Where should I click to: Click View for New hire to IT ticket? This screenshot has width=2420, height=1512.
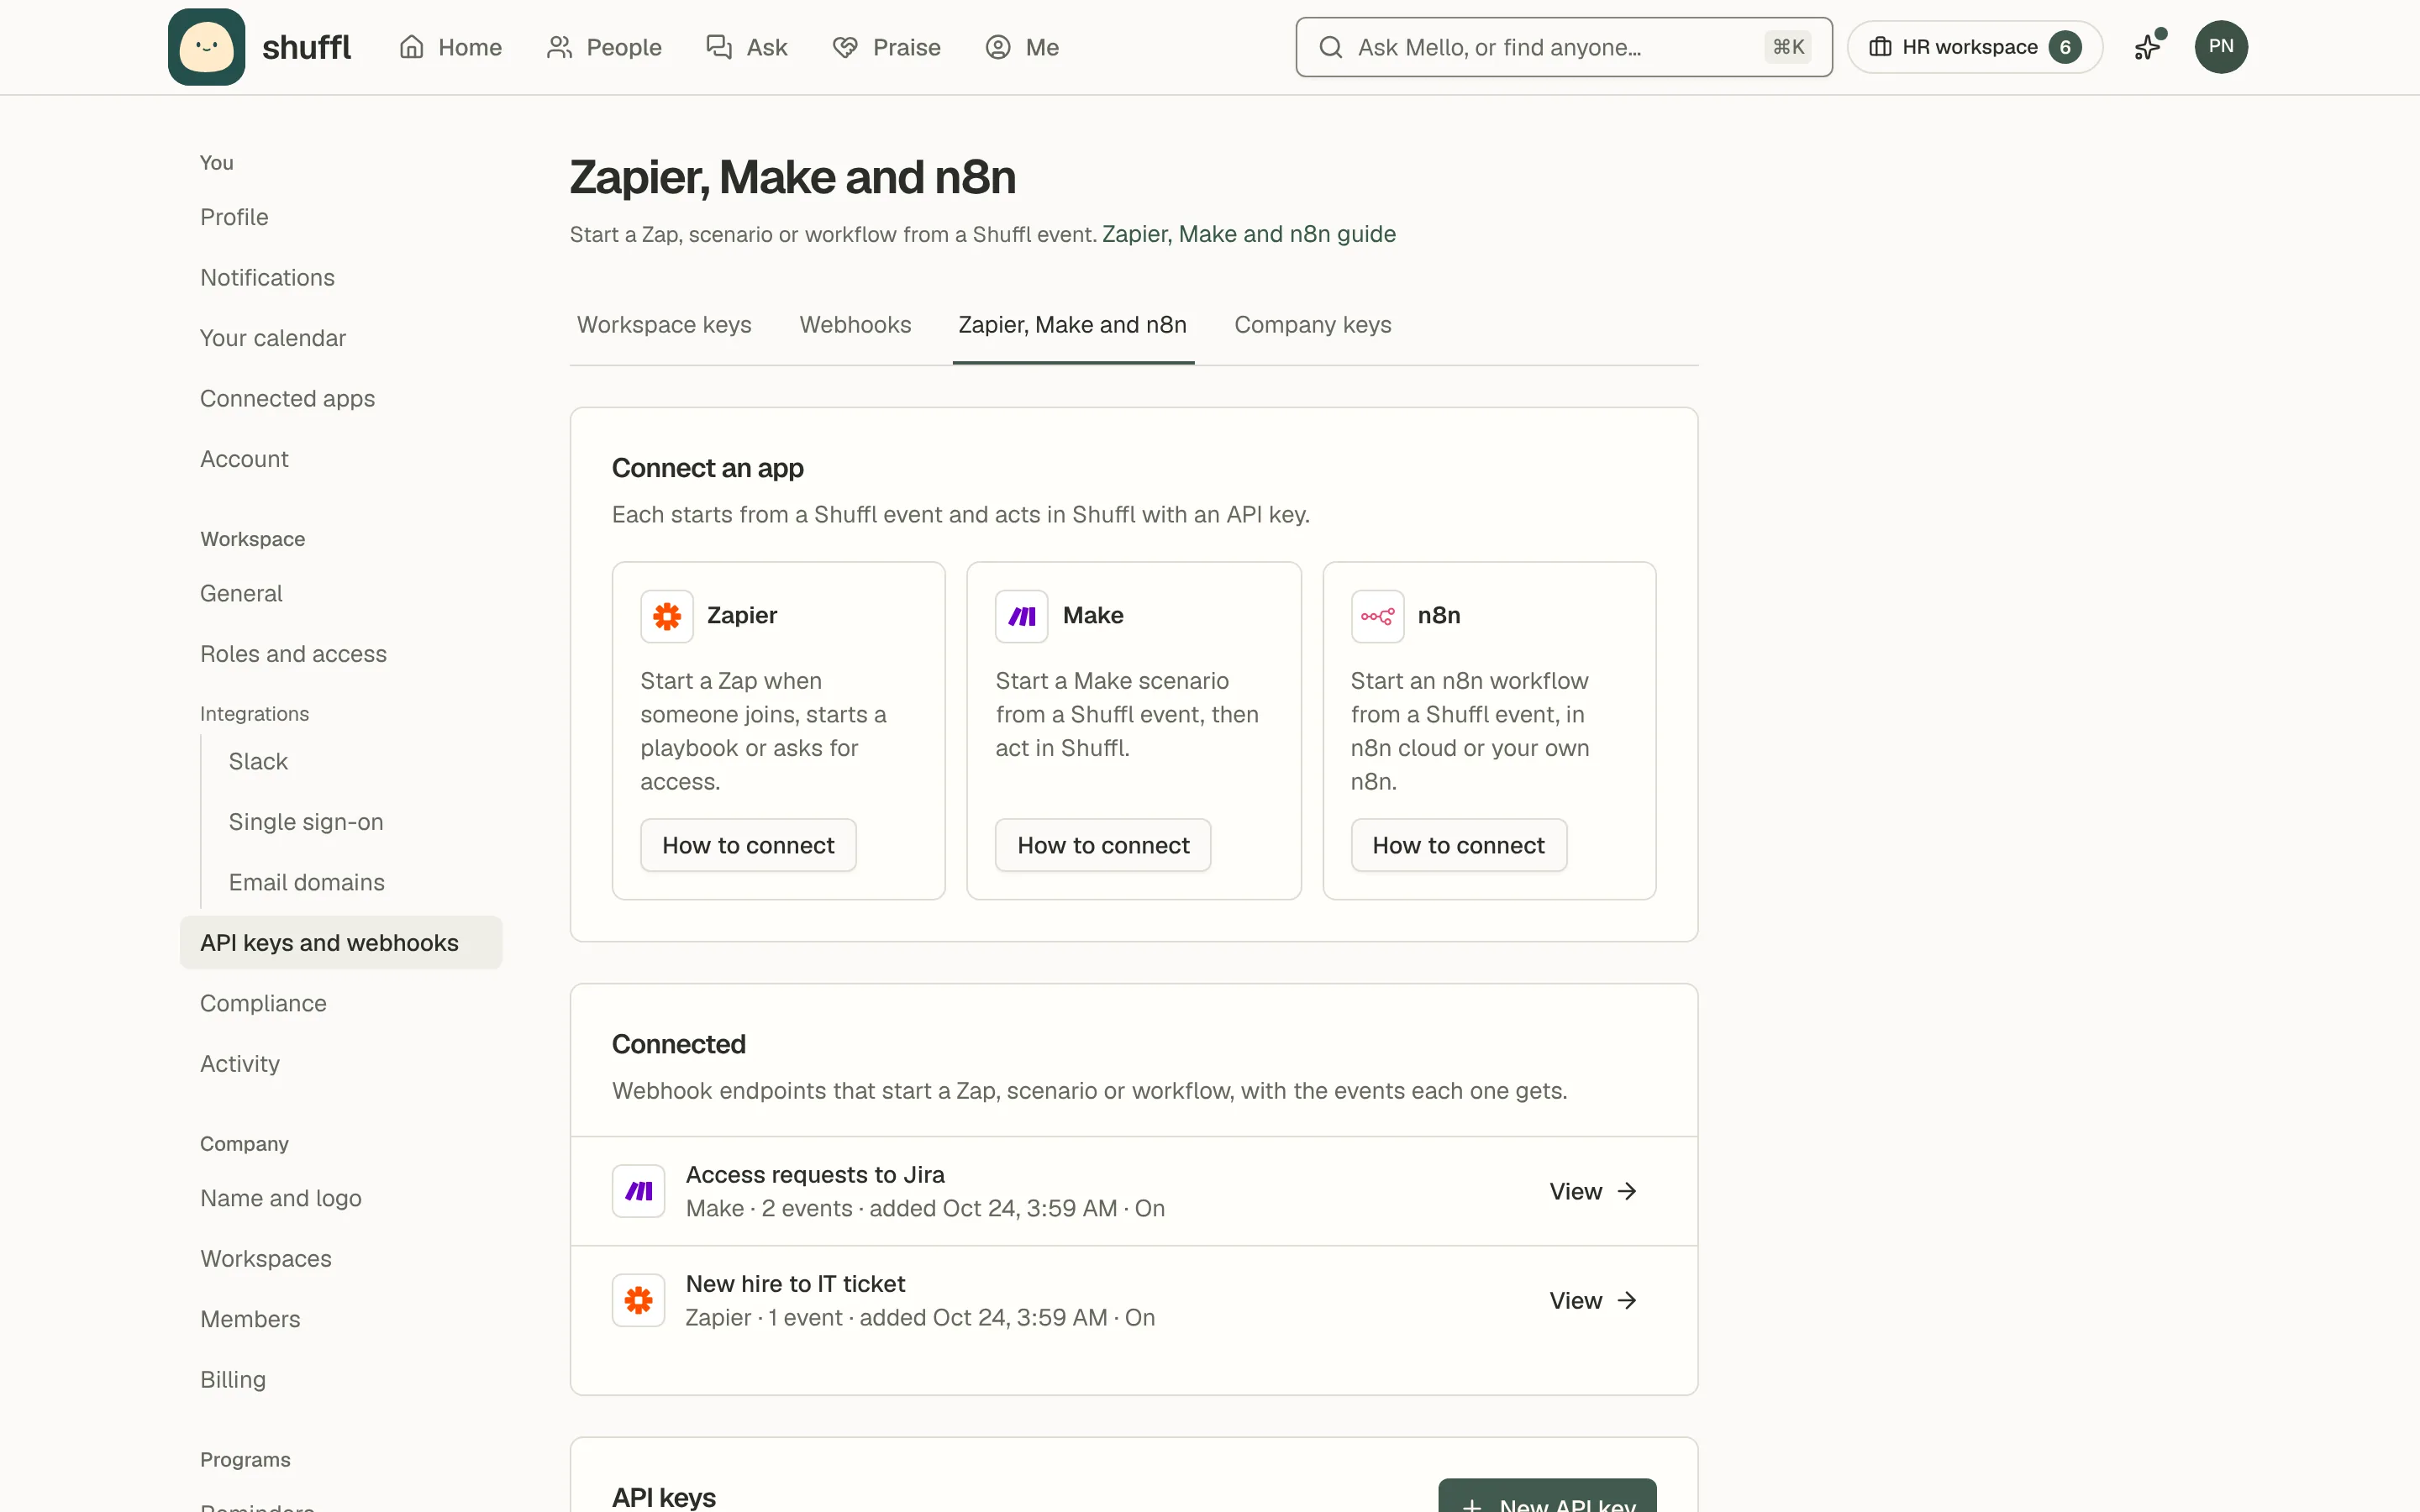coord(1593,1300)
